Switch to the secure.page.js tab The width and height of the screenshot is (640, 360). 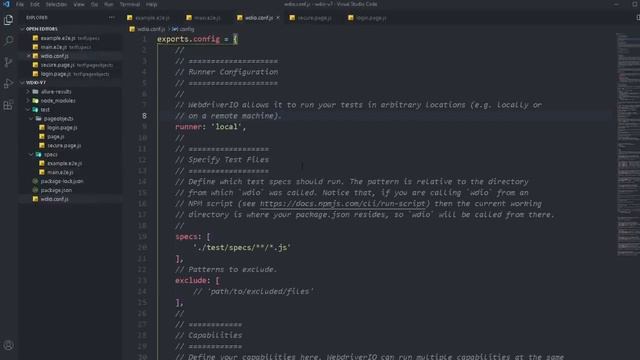[314, 18]
